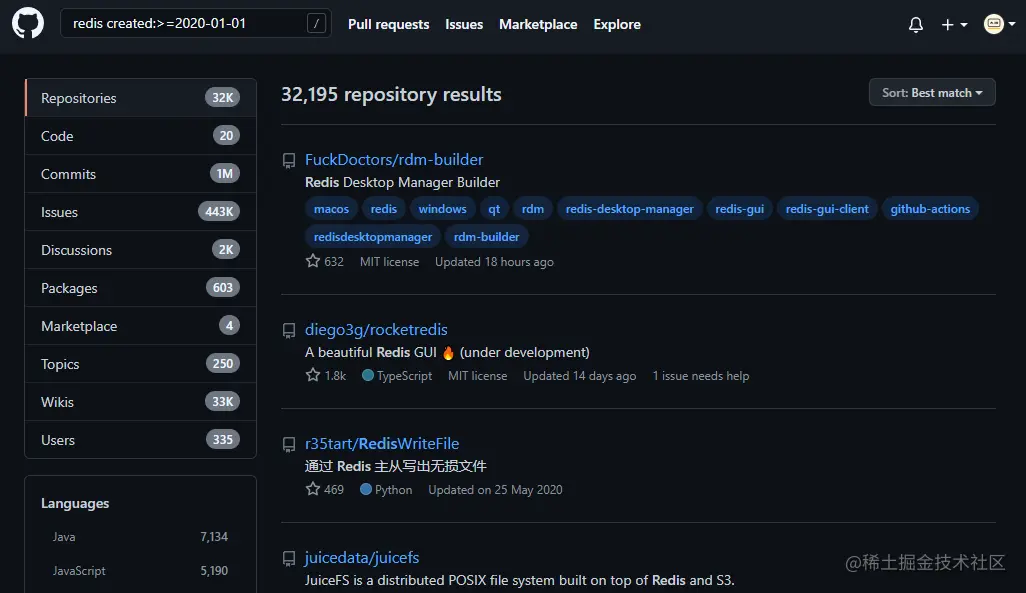
Task: Click the redis-desktop-manager topic tag
Action: (629, 209)
